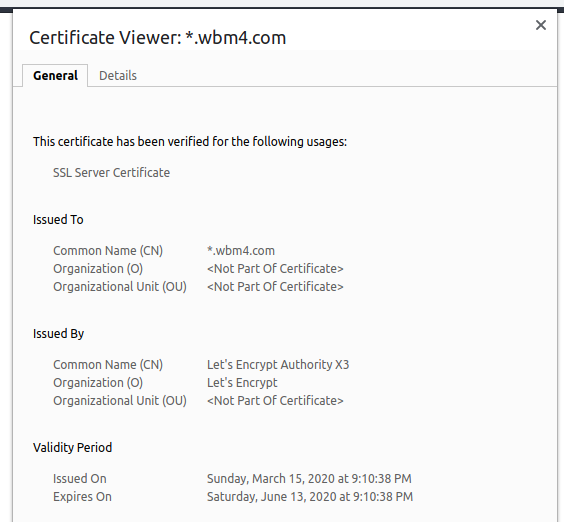Image resolution: width=564 pixels, height=522 pixels.
Task: Click the Issued By section heading
Action: [x=58, y=334]
